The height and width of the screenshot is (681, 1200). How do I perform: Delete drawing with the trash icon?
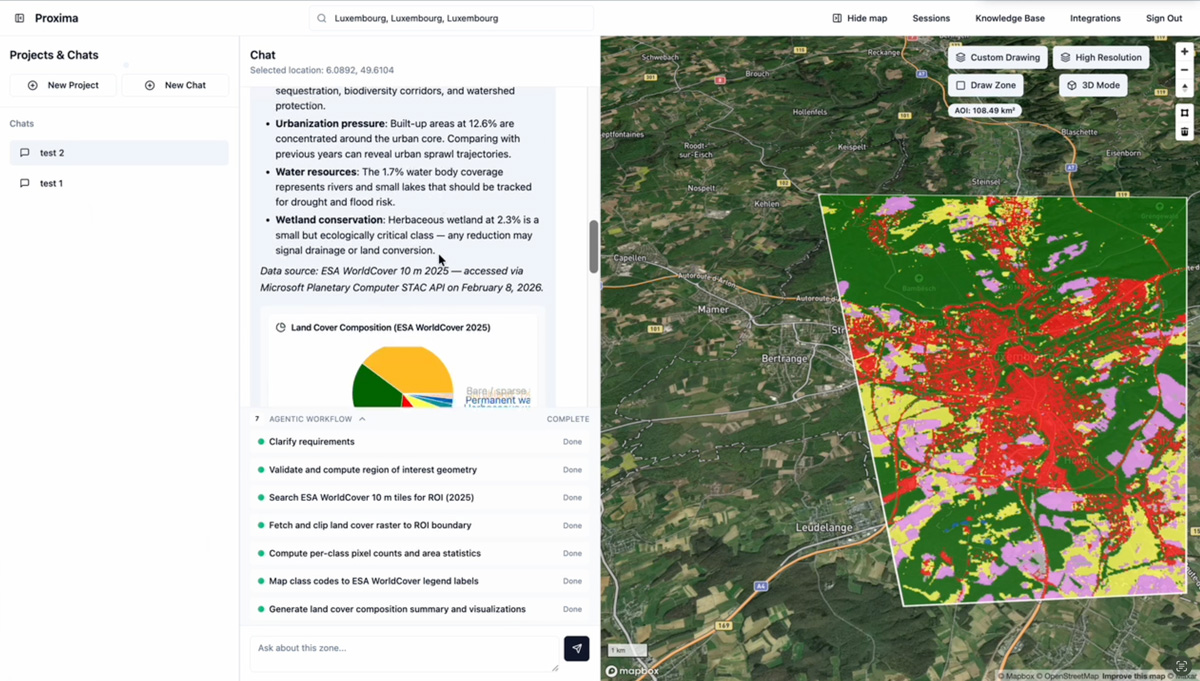pyautogui.click(x=1185, y=131)
